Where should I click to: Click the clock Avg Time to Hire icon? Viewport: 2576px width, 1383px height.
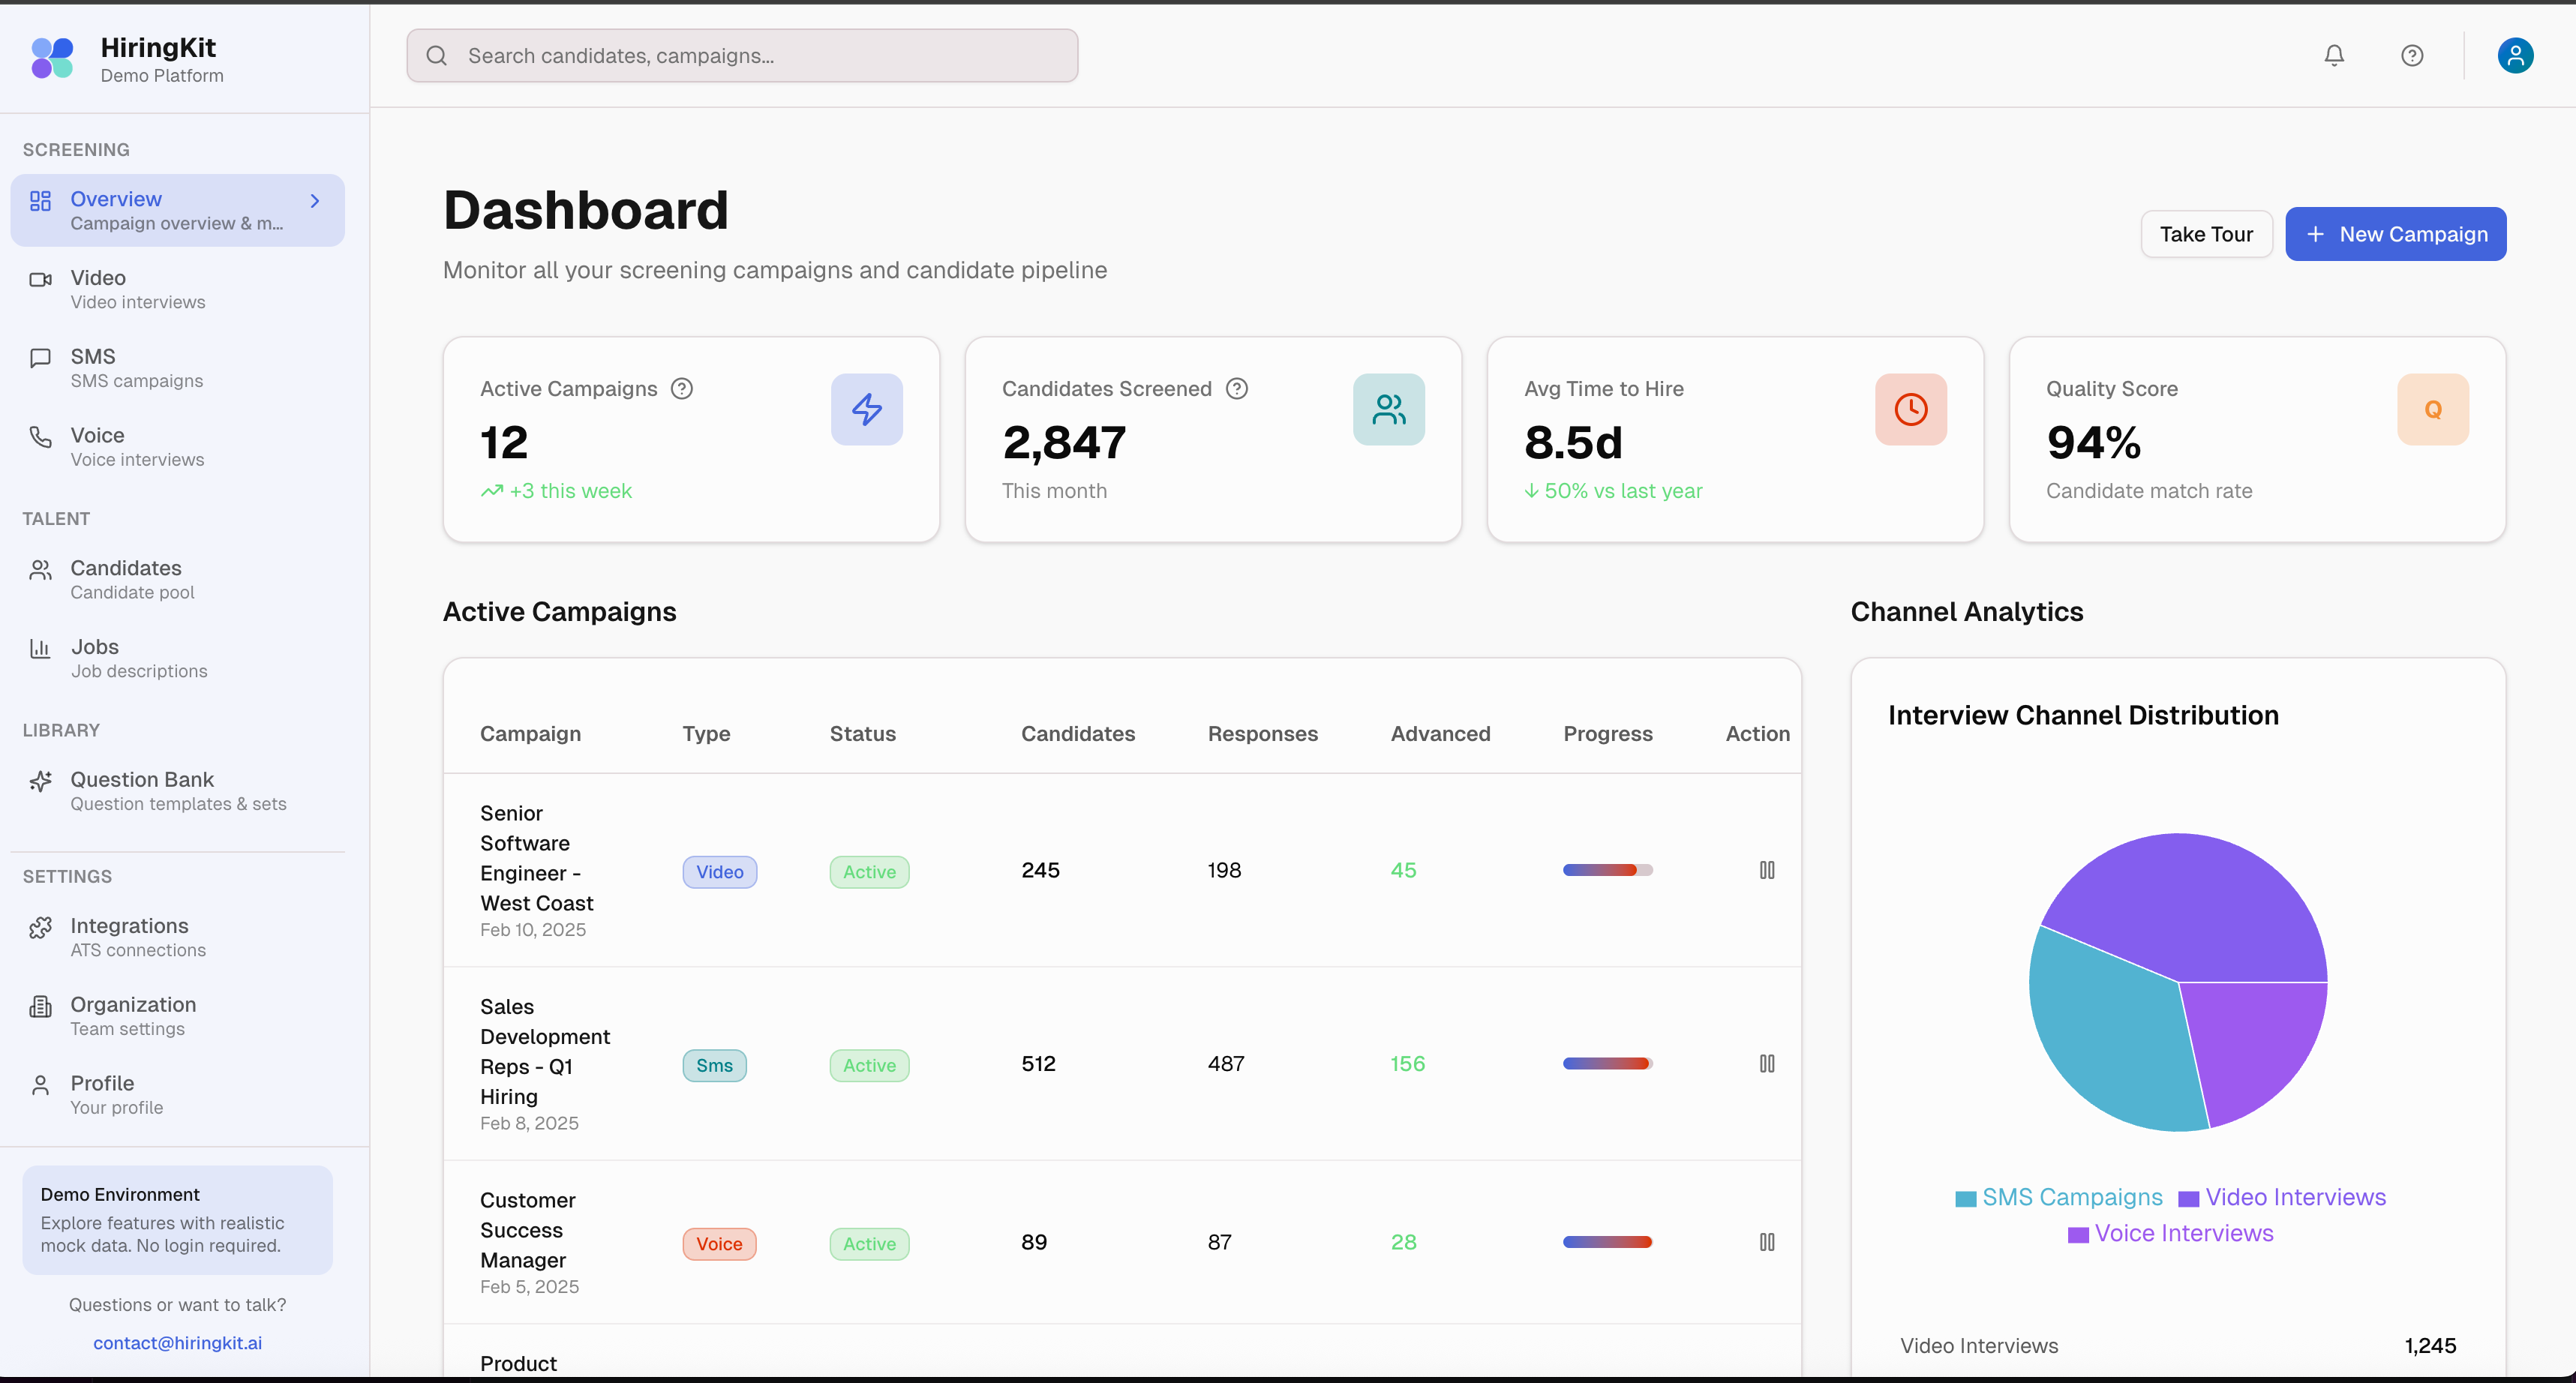point(1910,409)
